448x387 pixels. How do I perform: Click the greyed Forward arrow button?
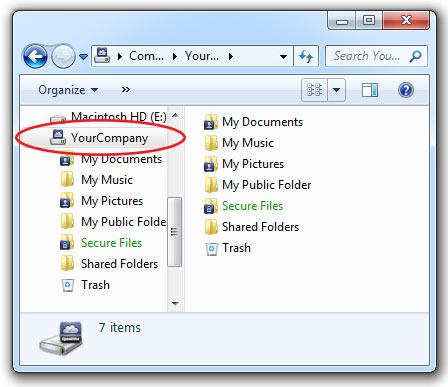click(x=63, y=56)
